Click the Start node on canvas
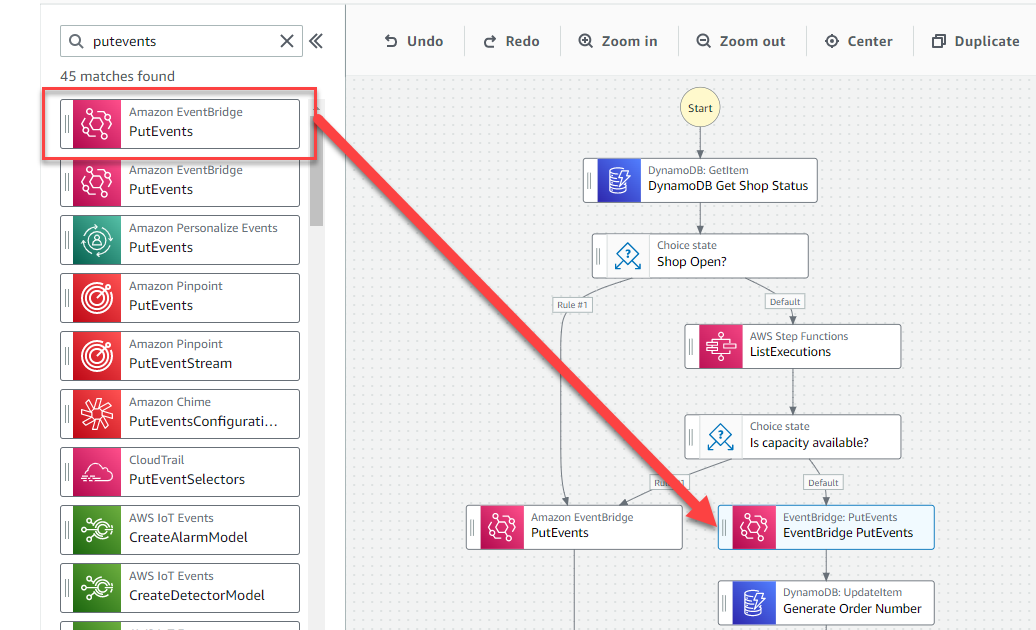The height and width of the screenshot is (630, 1036). click(x=700, y=108)
